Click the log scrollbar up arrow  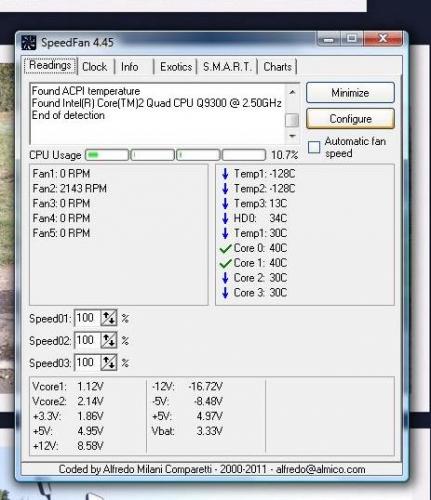point(292,92)
